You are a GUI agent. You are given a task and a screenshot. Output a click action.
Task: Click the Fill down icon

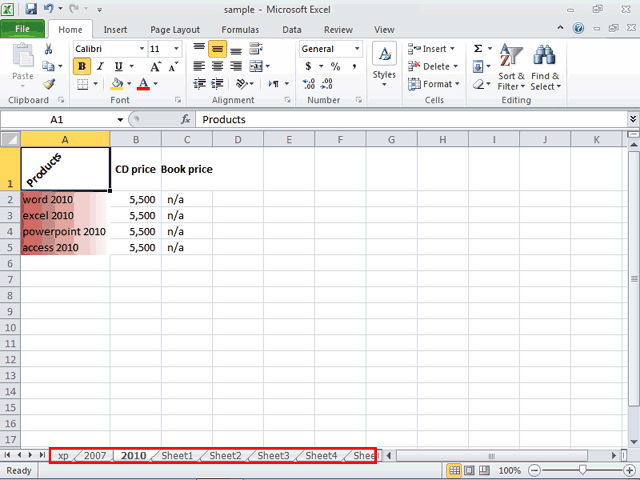[x=478, y=67]
